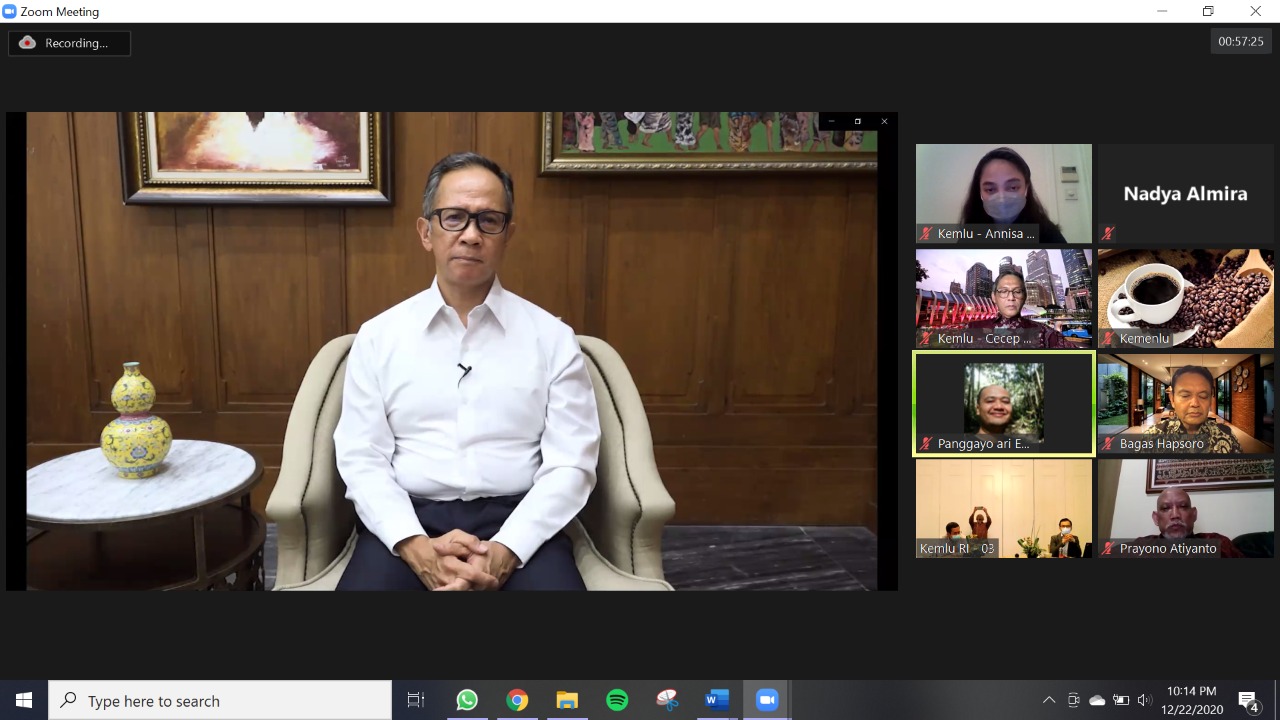Open Task View from the taskbar
The width and height of the screenshot is (1280, 720).
(416, 700)
